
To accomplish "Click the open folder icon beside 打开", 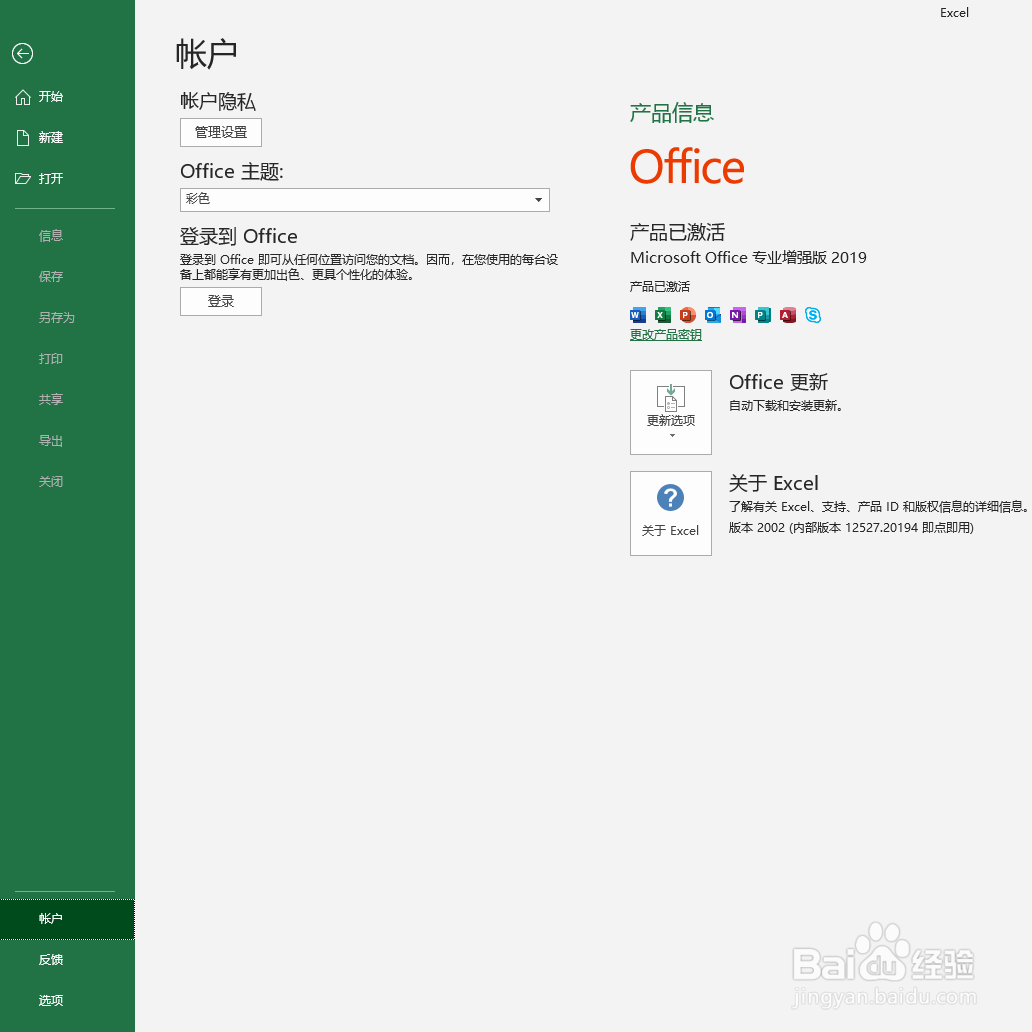I will pos(22,178).
